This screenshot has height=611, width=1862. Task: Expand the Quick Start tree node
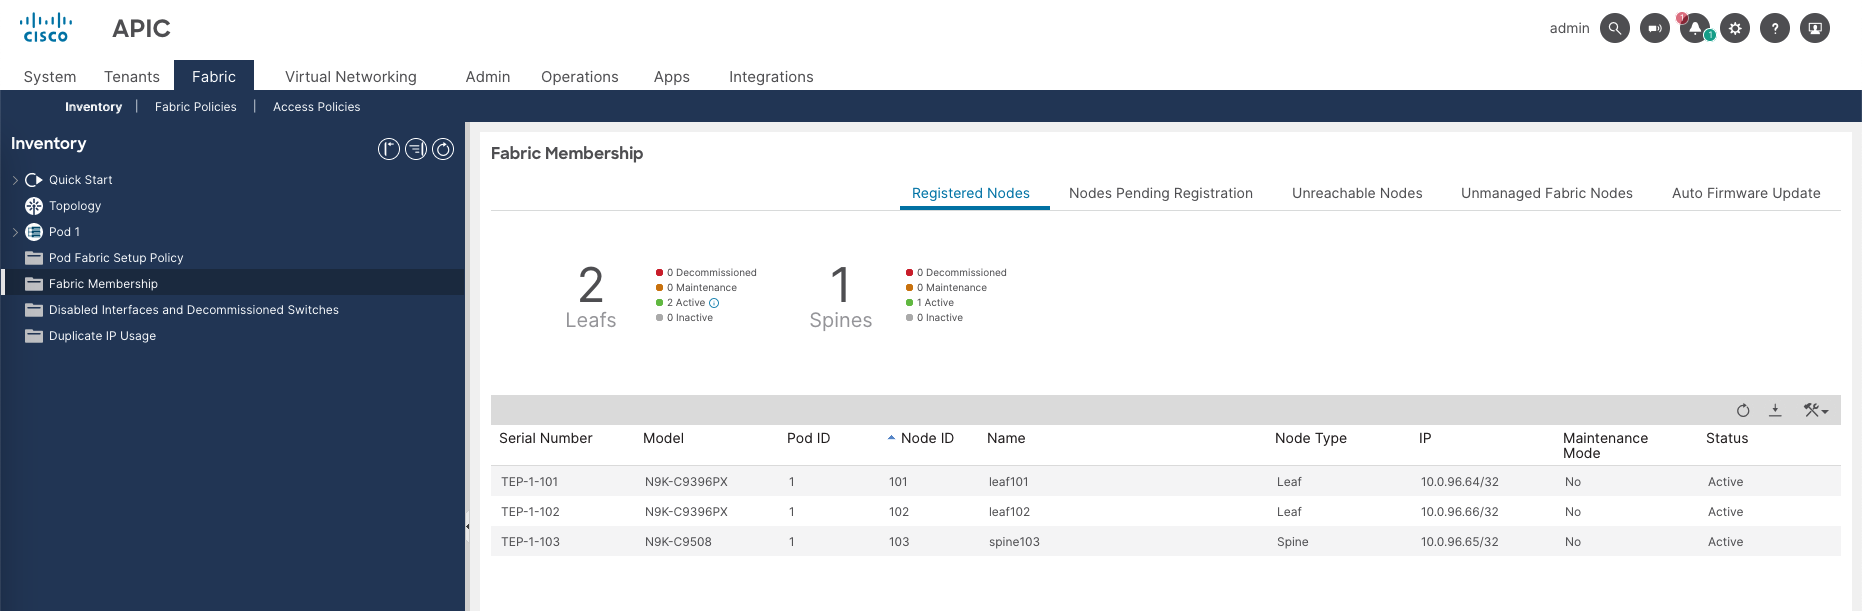15,180
